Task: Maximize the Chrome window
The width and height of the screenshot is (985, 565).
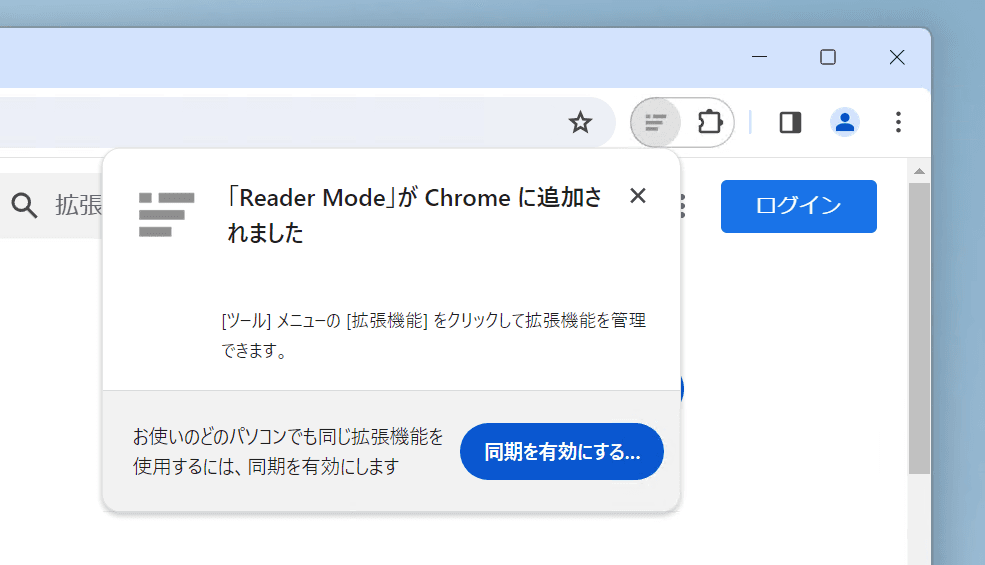Action: [828, 57]
